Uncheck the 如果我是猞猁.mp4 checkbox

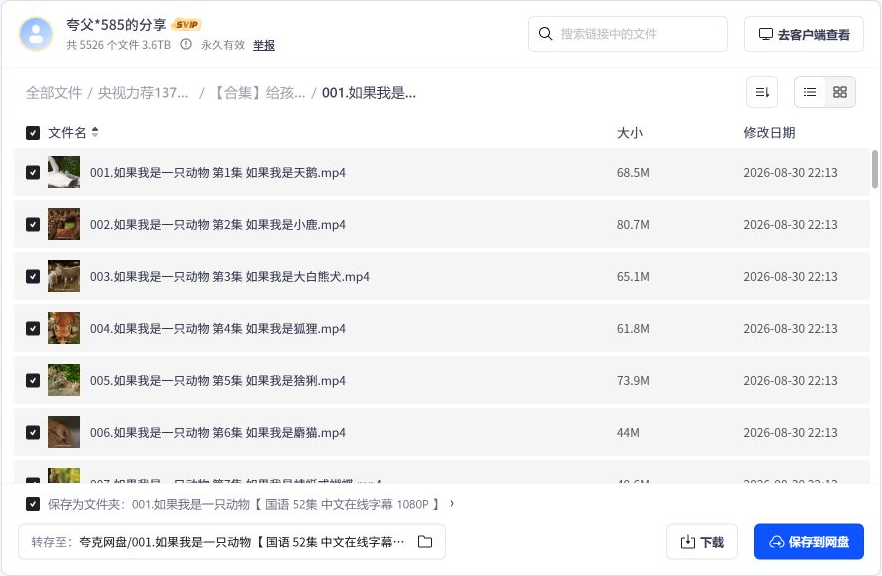33,380
